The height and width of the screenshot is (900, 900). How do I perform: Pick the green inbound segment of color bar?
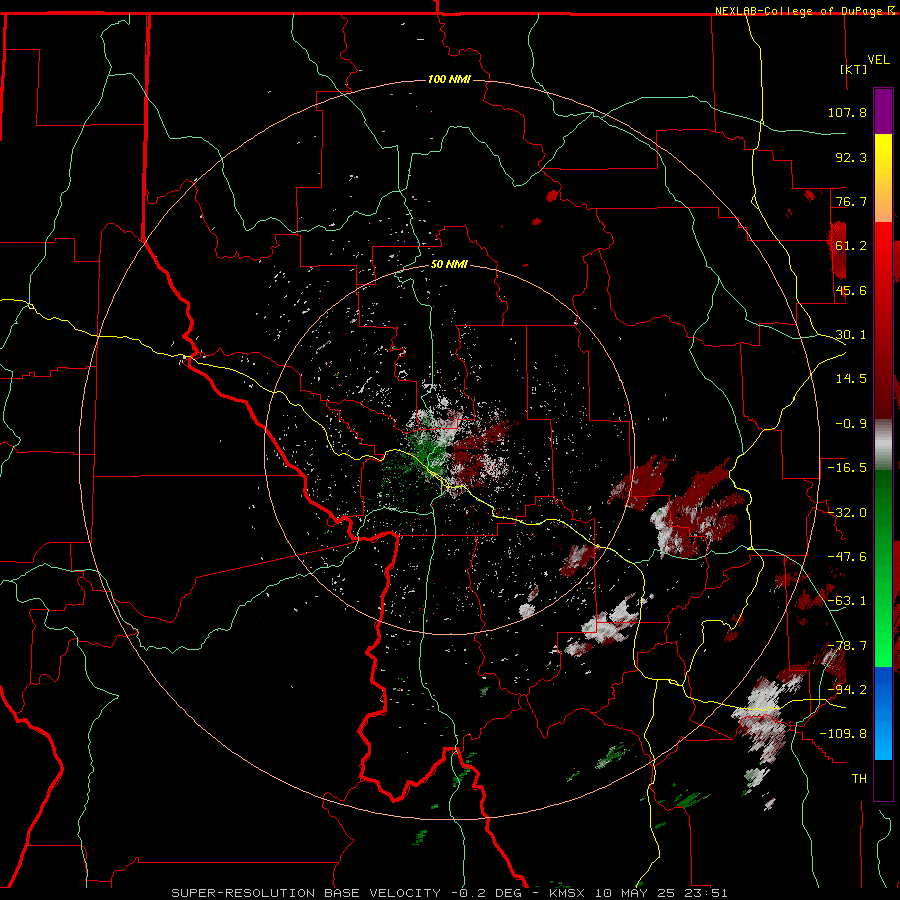coord(883,568)
